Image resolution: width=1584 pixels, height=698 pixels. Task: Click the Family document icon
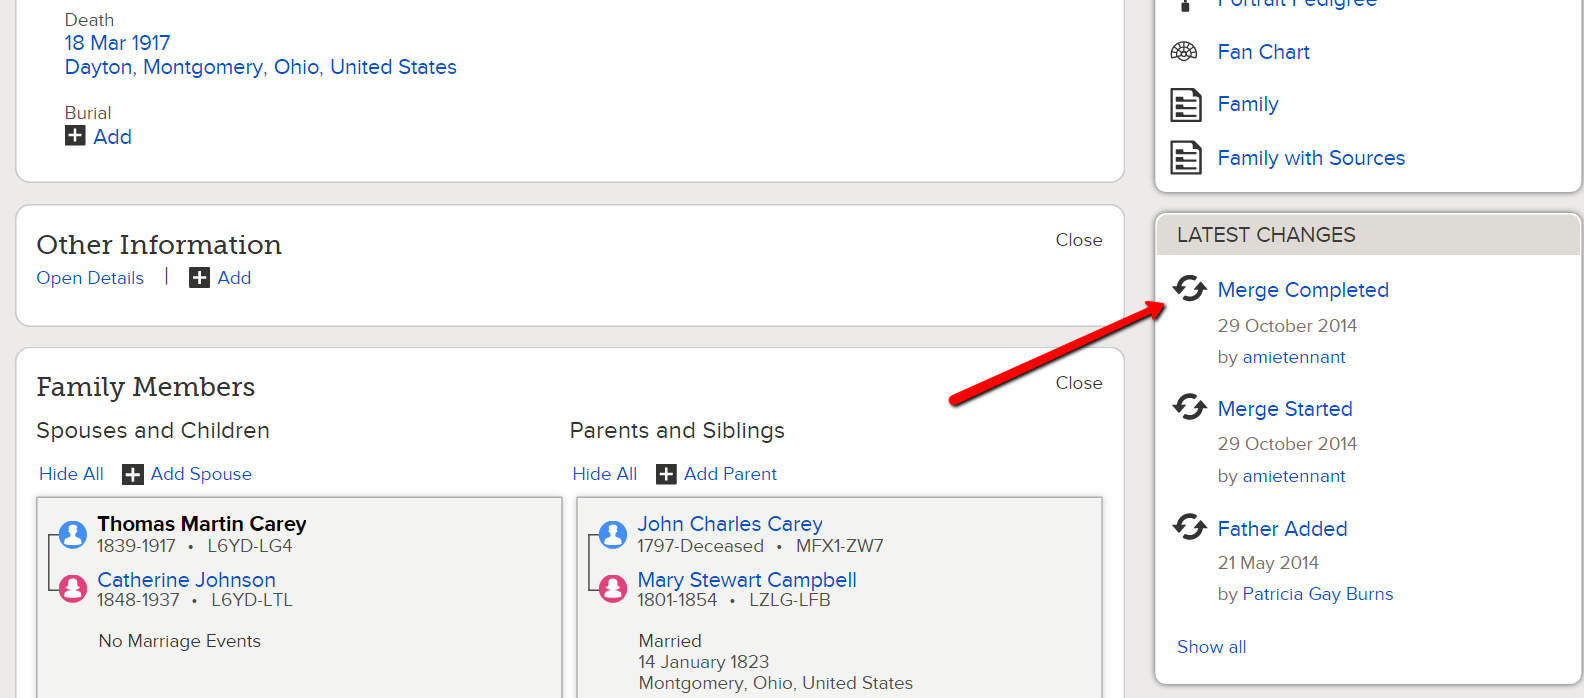[x=1186, y=104]
